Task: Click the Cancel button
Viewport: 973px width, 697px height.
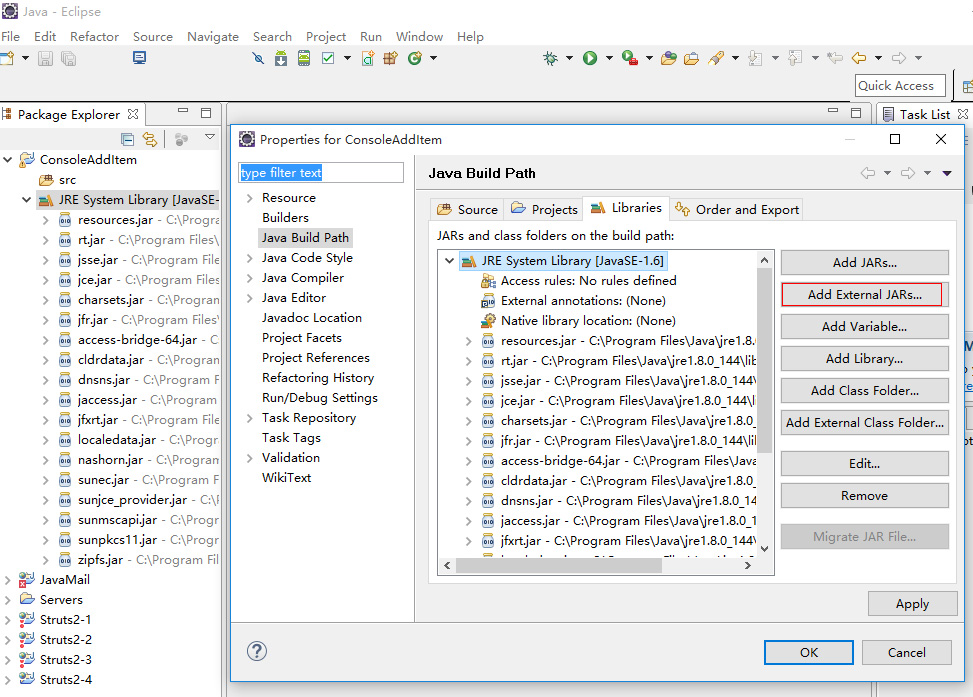Action: click(x=907, y=652)
